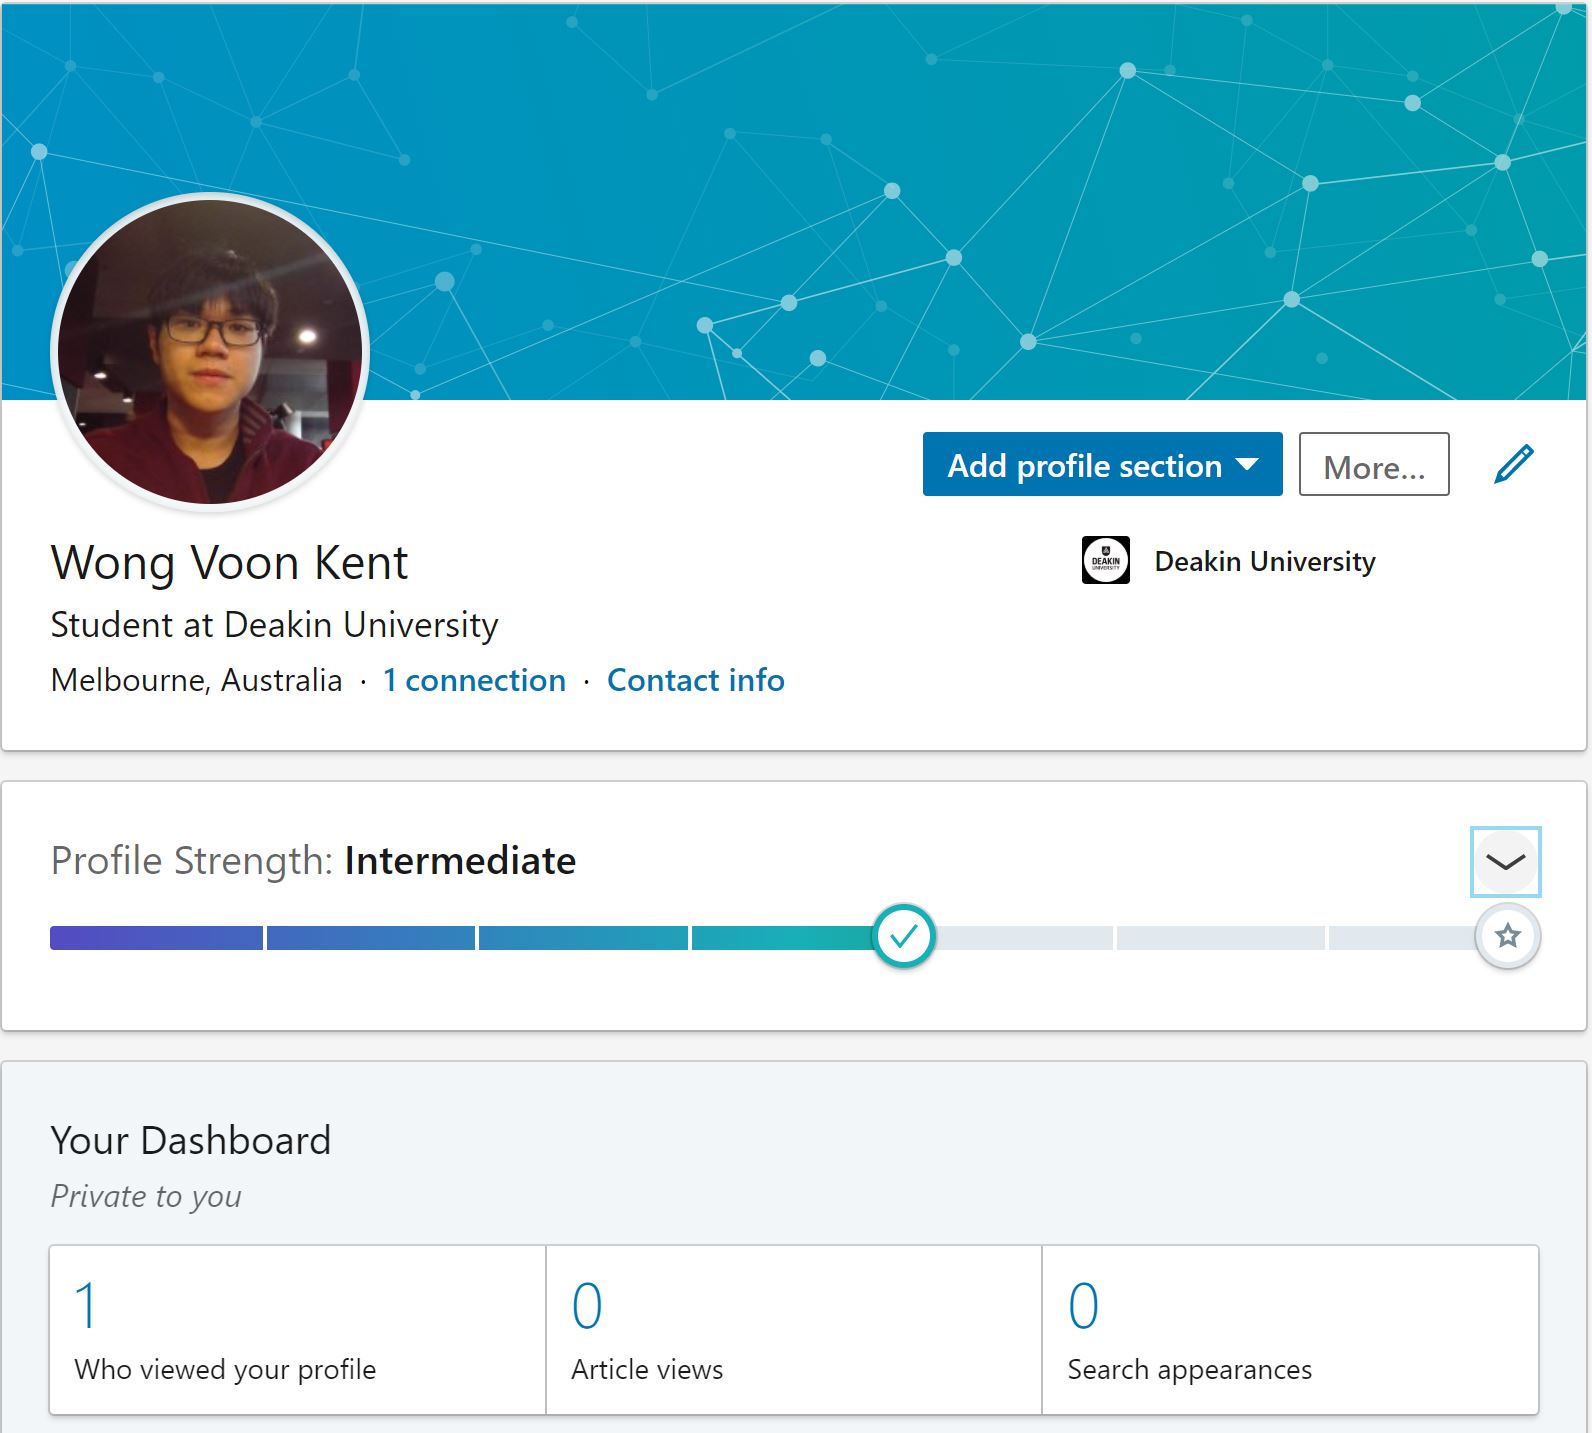Expand the Profile Strength panel chevron
The width and height of the screenshot is (1592, 1433).
1505,861
